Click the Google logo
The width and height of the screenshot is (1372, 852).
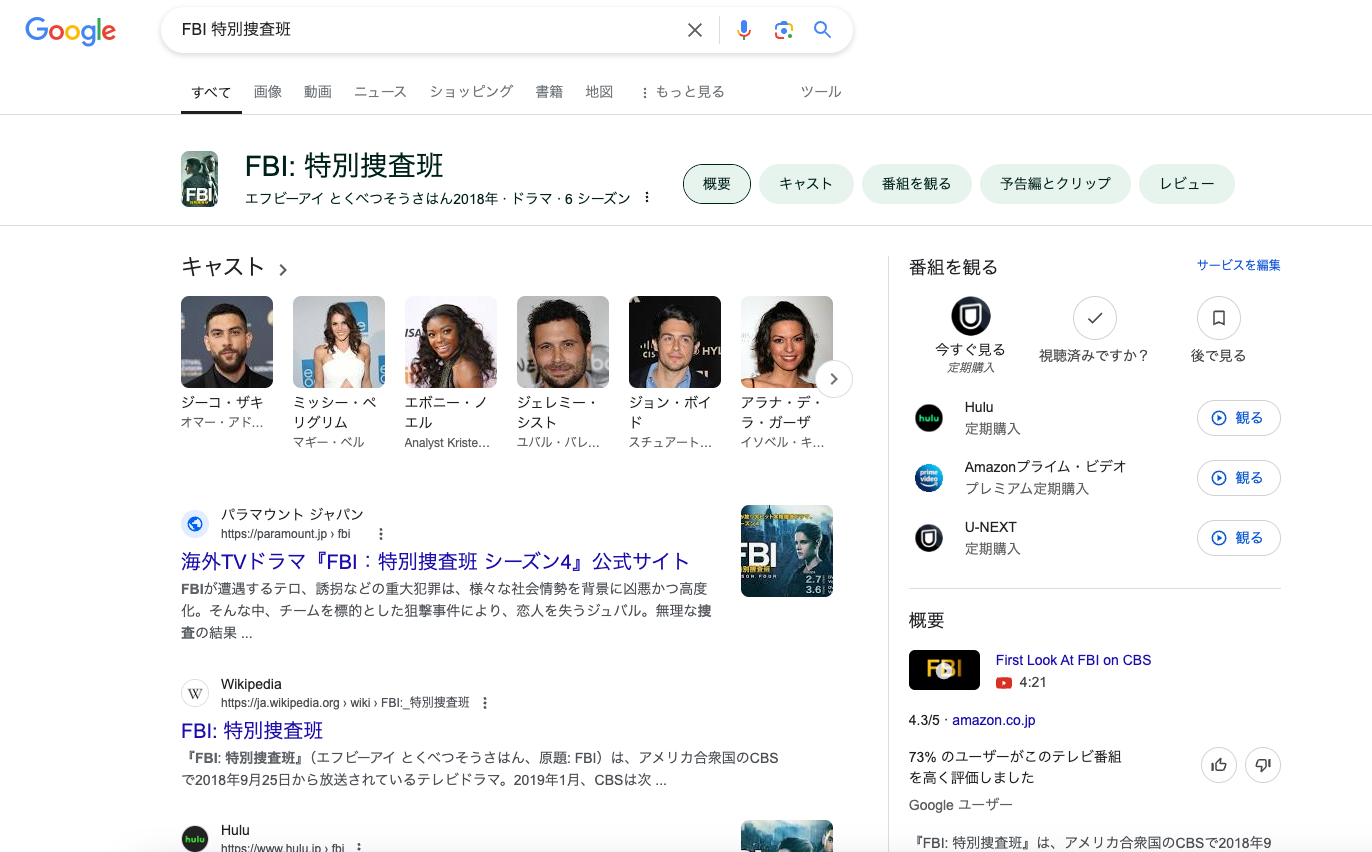[x=71, y=31]
